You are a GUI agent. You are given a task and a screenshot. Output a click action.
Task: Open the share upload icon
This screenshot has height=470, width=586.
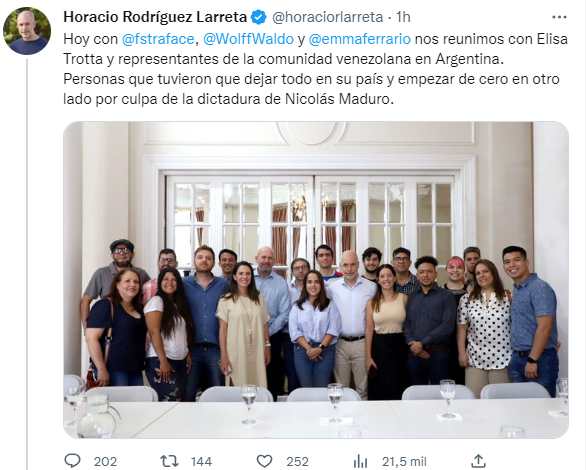point(479,461)
